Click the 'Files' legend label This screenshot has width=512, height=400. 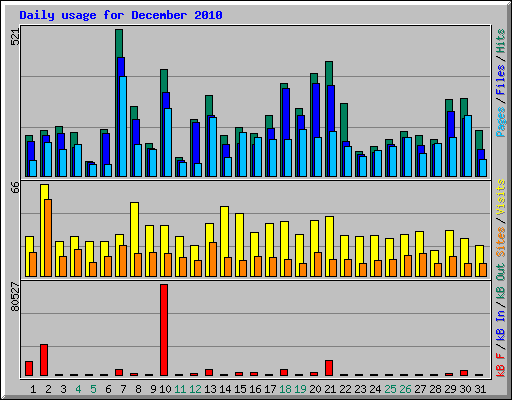point(501,80)
